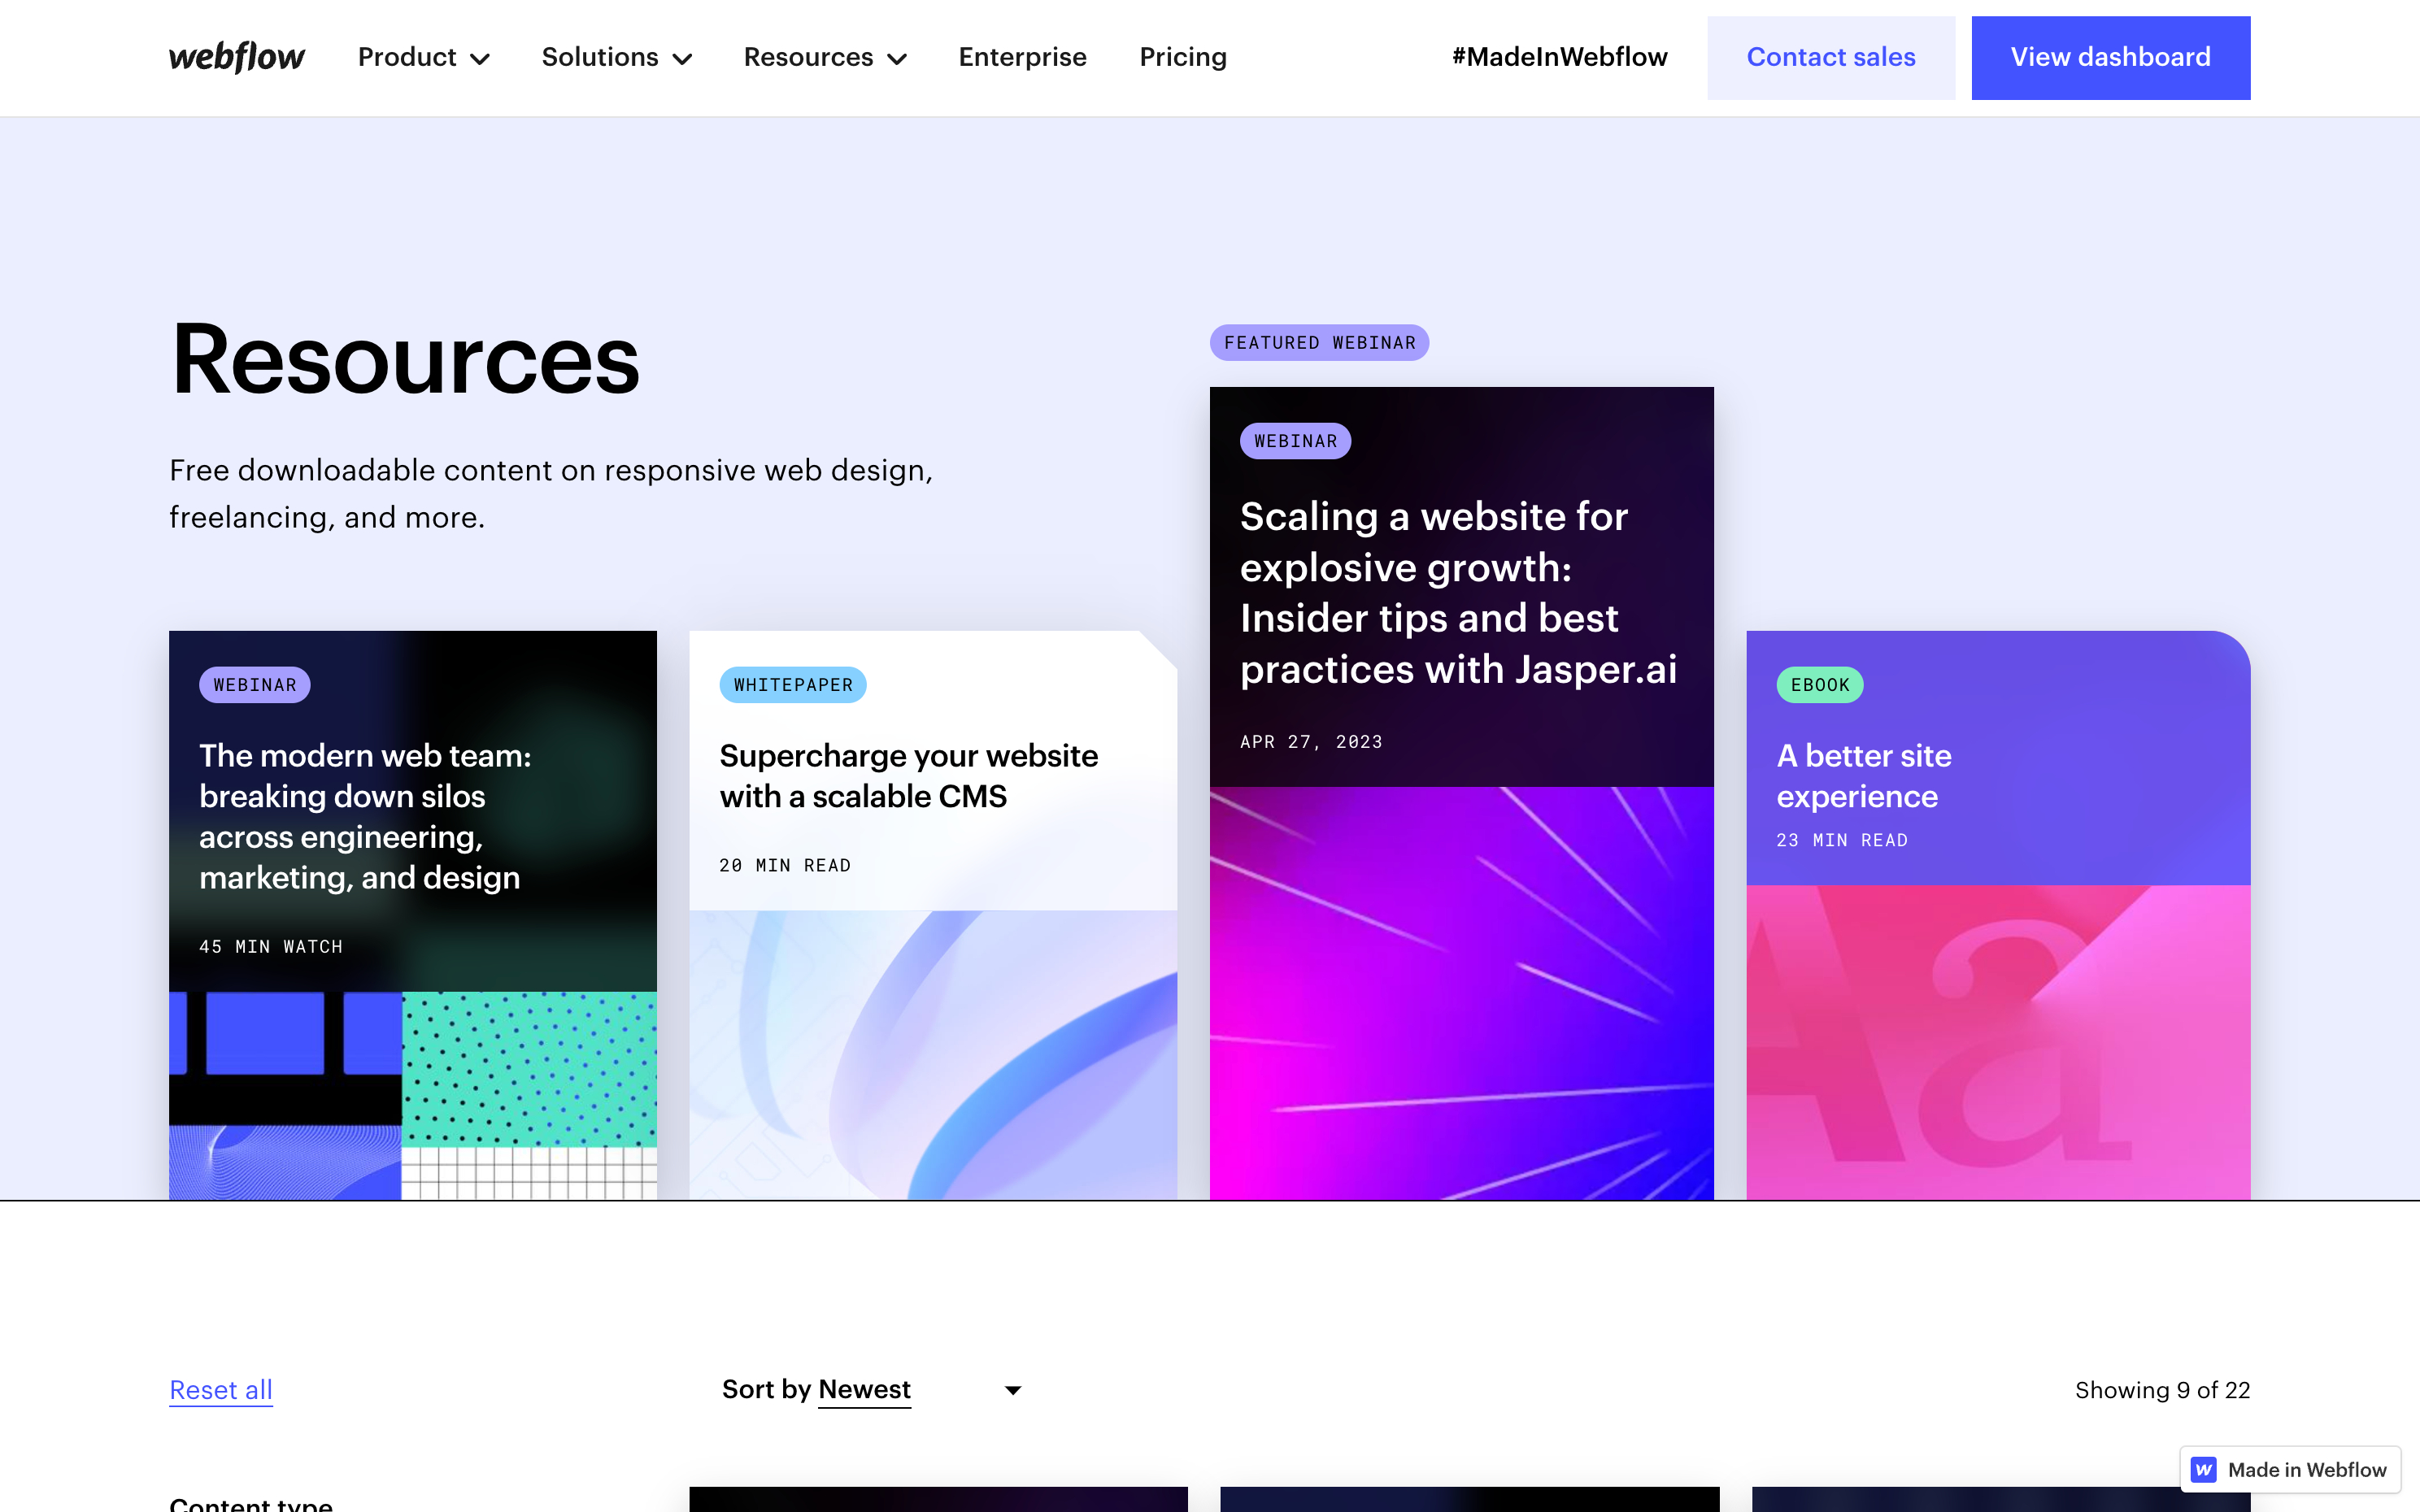
Task: Click the View dashboard button
Action: pyautogui.click(x=2110, y=57)
